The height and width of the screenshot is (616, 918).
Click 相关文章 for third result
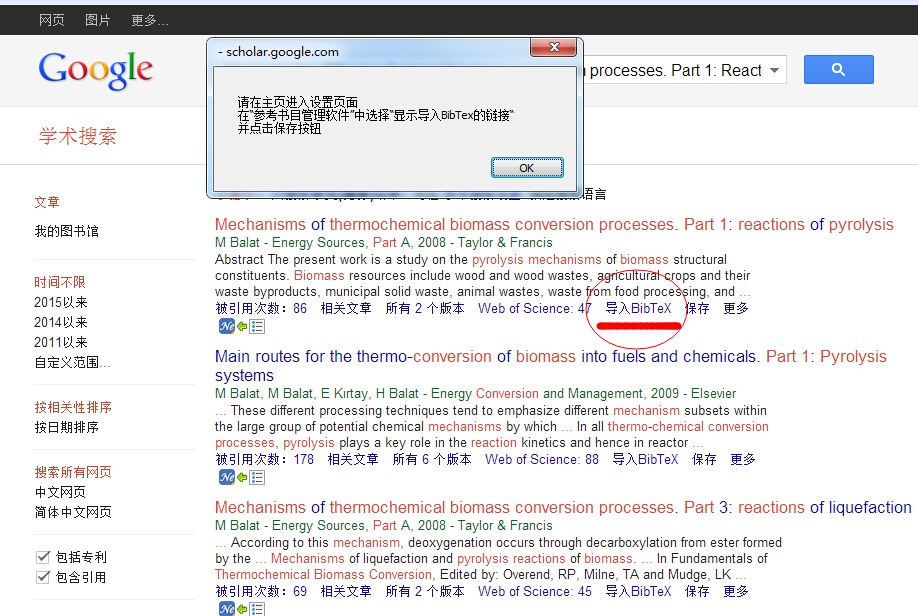(346, 591)
